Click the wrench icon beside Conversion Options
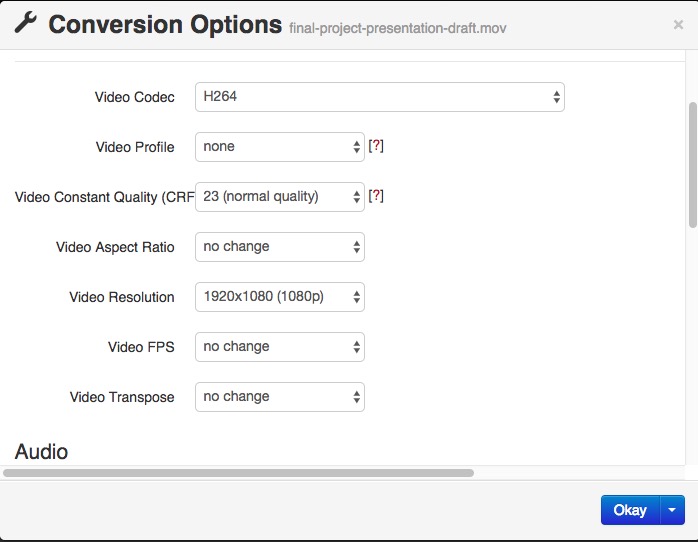 [x=26, y=24]
